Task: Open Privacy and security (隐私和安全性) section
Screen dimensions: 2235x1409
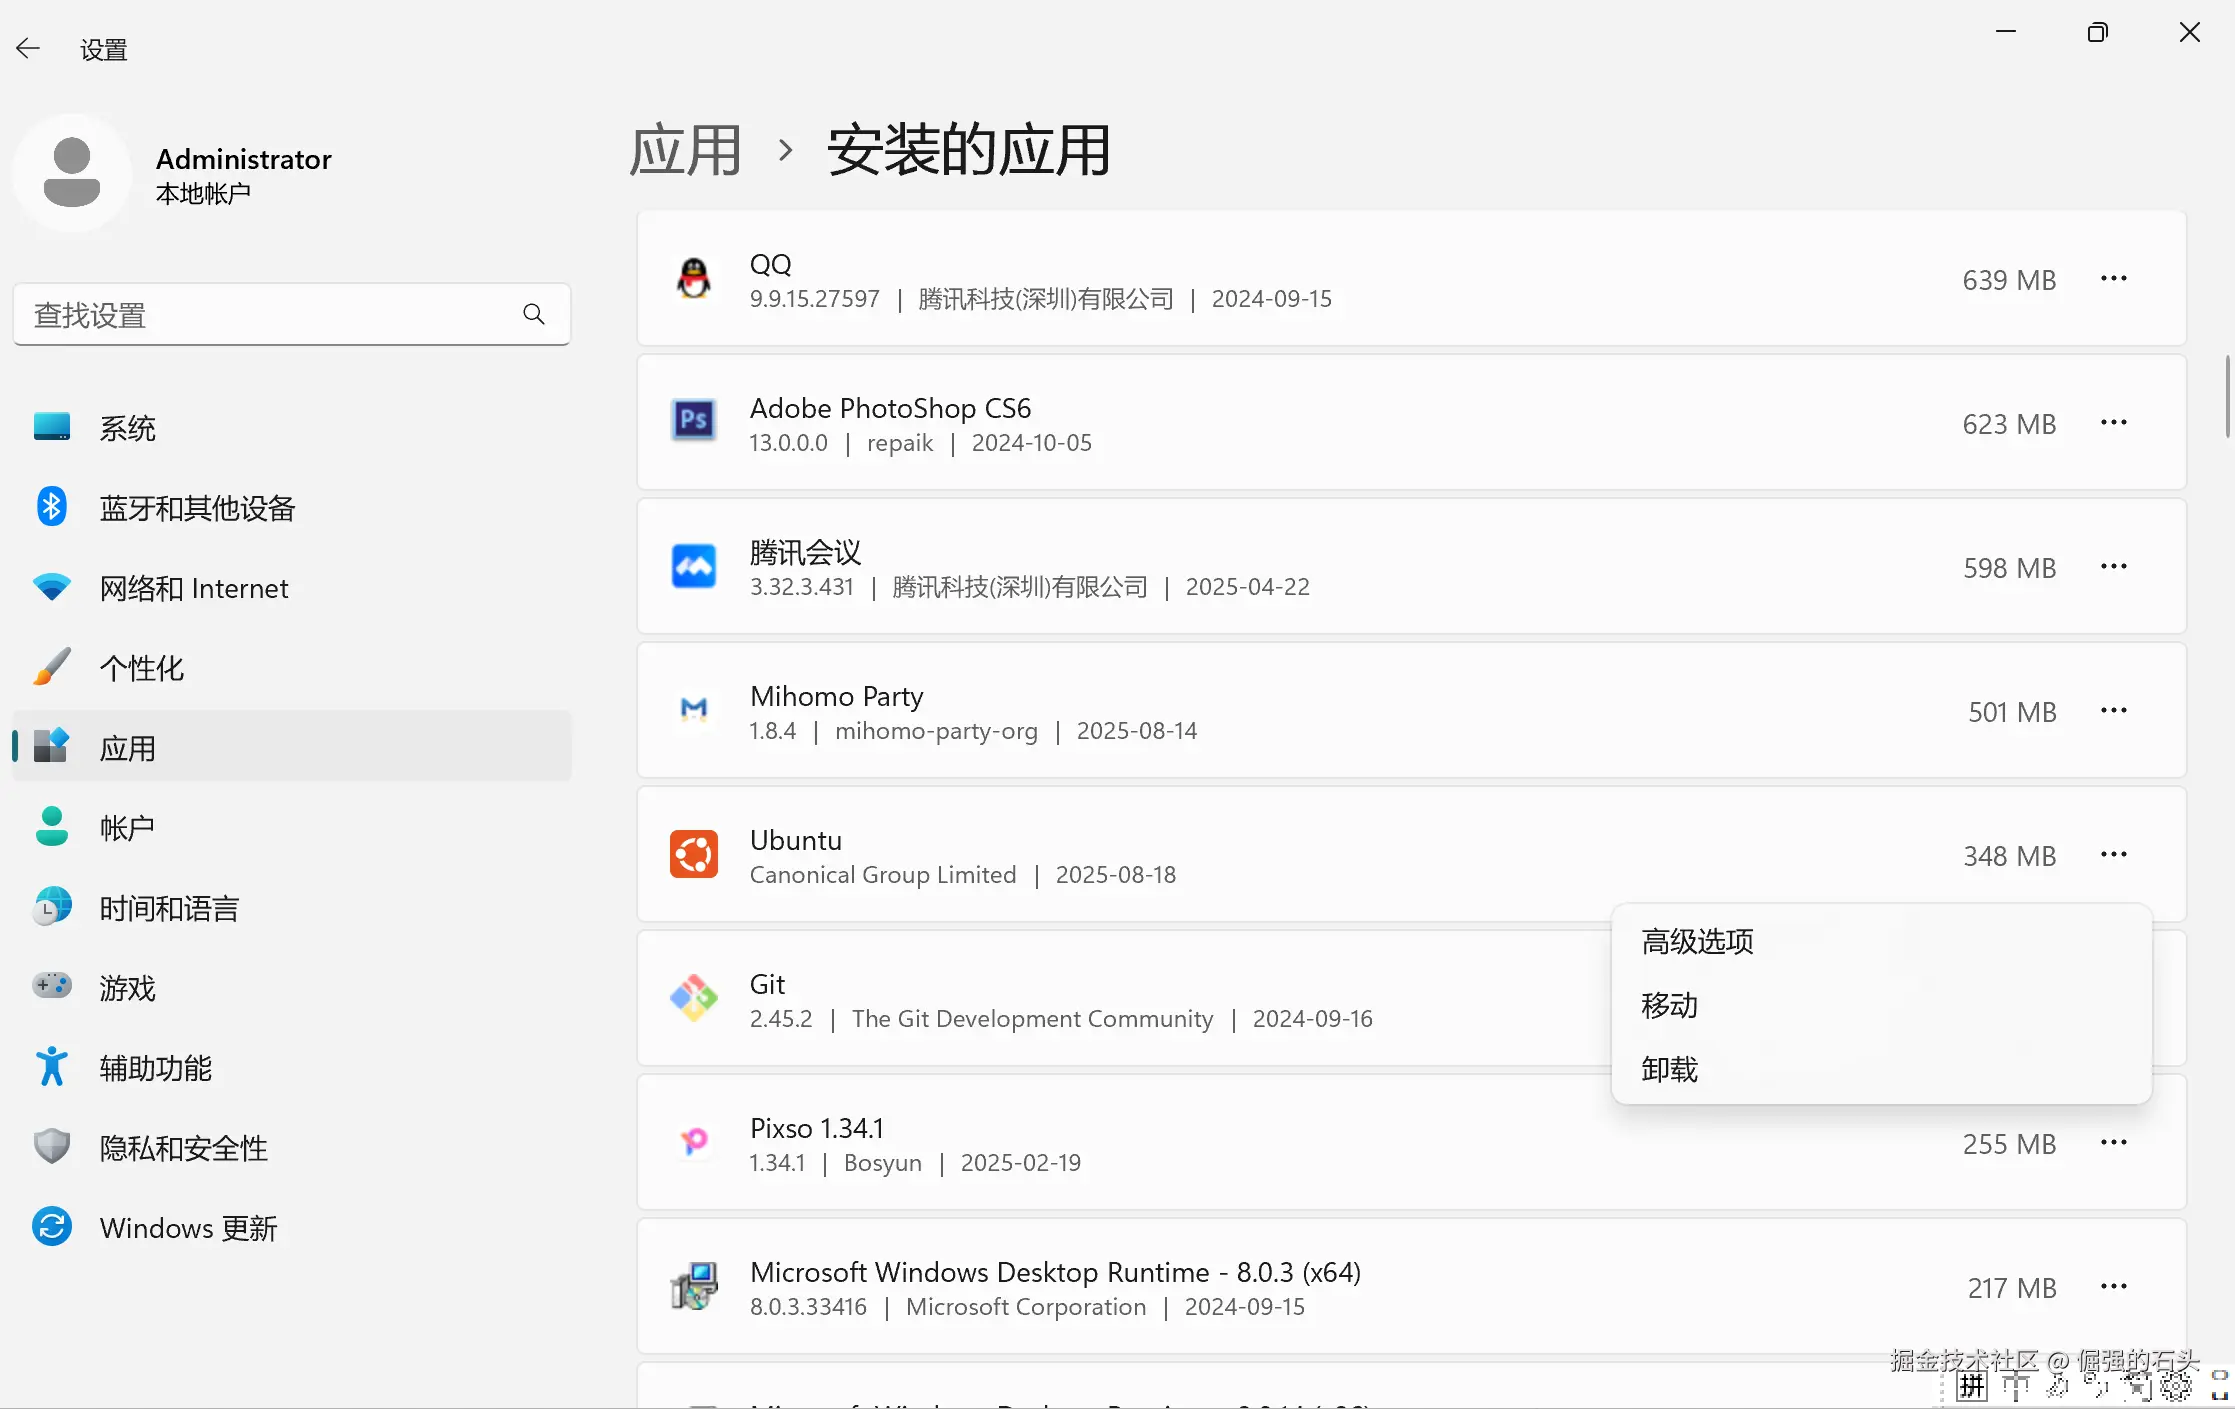Action: coord(183,1148)
